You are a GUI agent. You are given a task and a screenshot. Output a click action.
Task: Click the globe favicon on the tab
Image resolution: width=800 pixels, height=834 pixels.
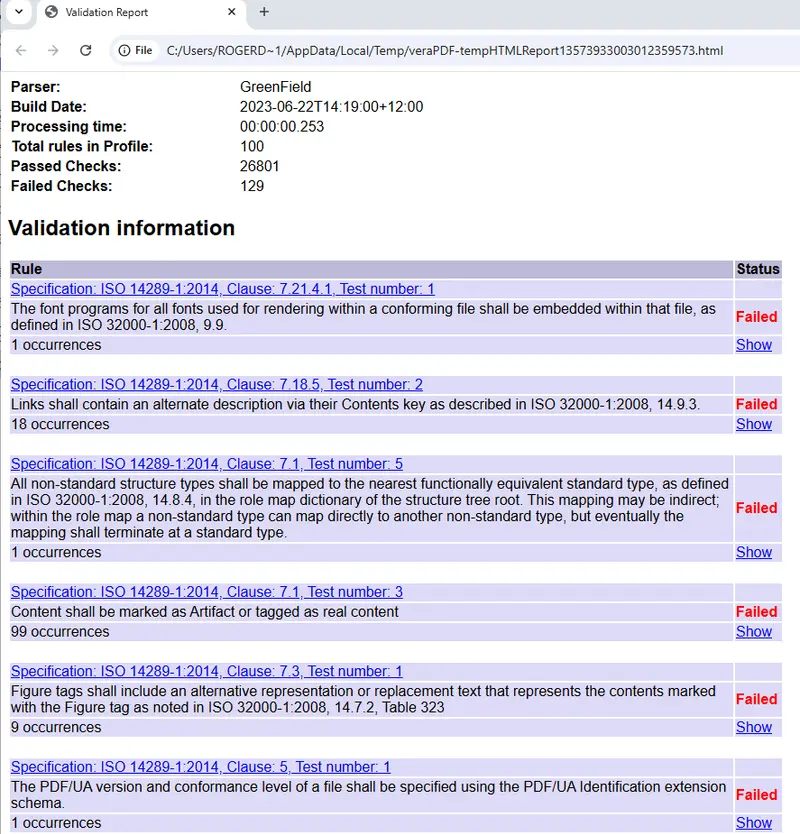pyautogui.click(x=52, y=12)
